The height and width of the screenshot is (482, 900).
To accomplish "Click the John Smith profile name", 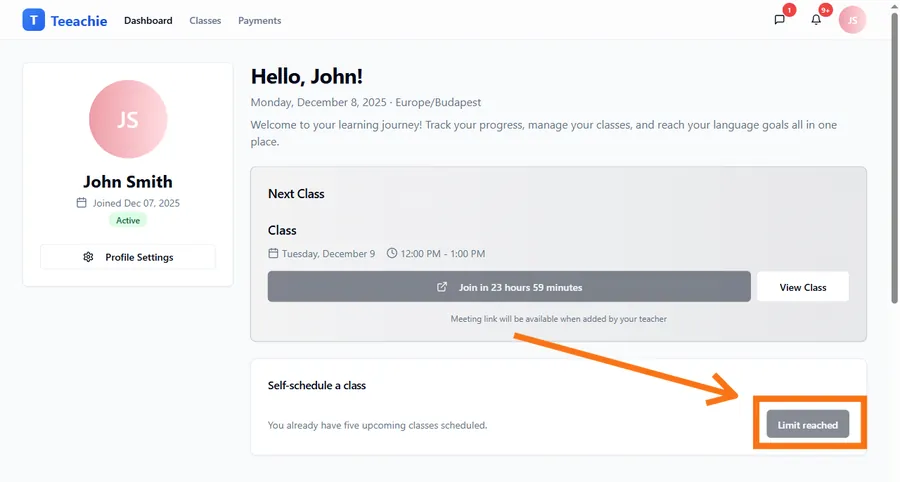I will tap(128, 182).
